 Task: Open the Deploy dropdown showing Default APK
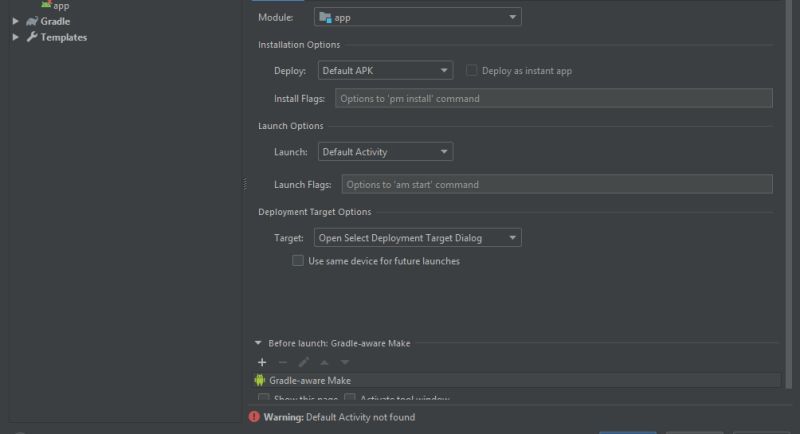(385, 70)
